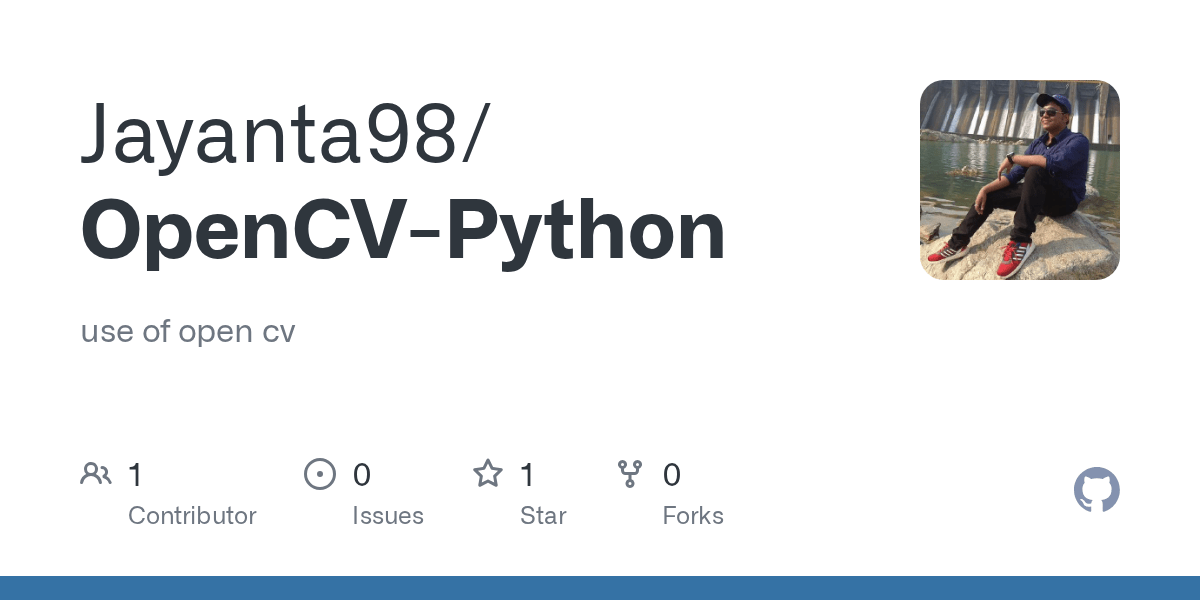The height and width of the screenshot is (600, 1200).
Task: Click the word 'Python' in the title
Action: tap(586, 230)
